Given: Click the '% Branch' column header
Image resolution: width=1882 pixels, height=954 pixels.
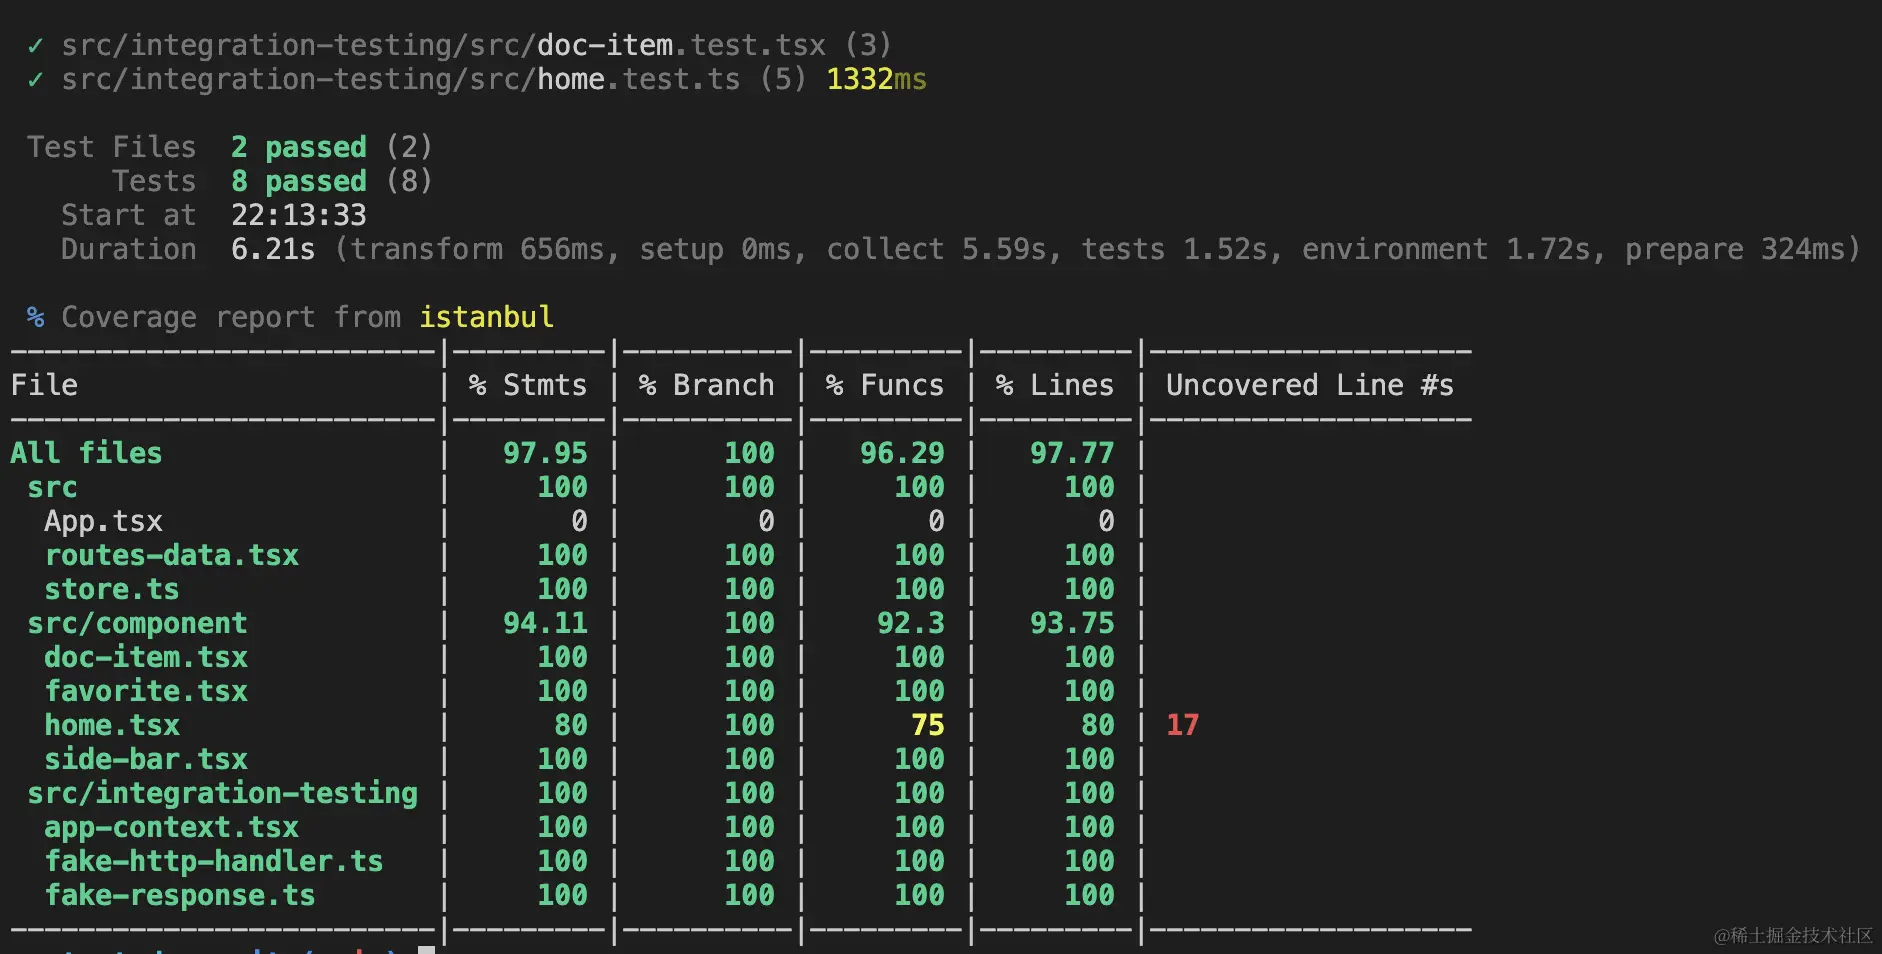Looking at the screenshot, I should point(706,385).
